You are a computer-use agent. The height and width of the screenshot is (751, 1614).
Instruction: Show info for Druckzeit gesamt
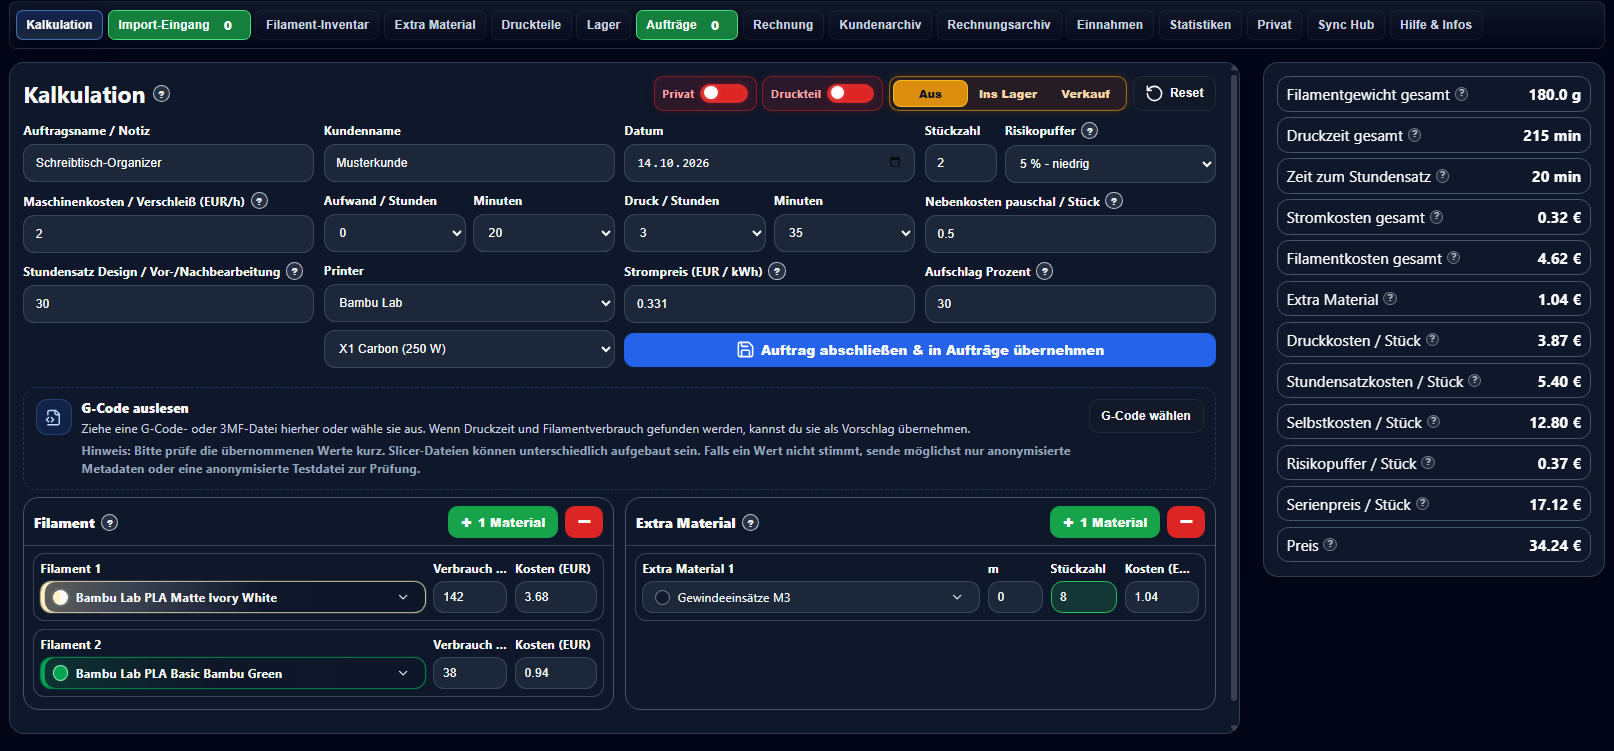click(1414, 135)
